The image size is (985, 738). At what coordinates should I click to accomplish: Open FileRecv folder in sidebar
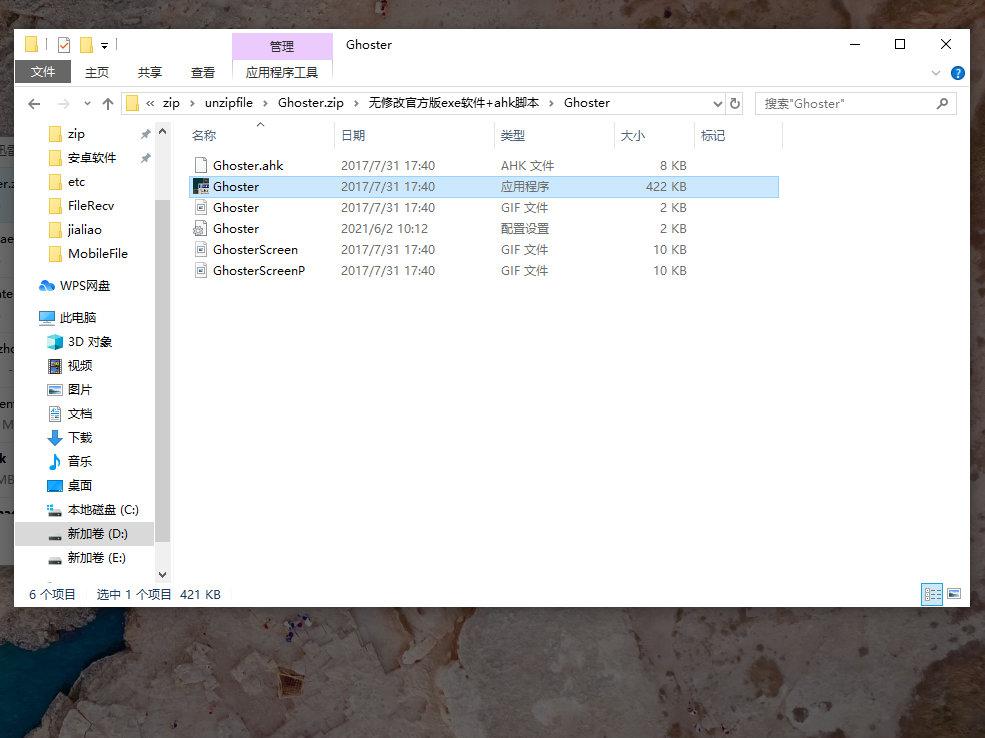pyautogui.click(x=90, y=205)
